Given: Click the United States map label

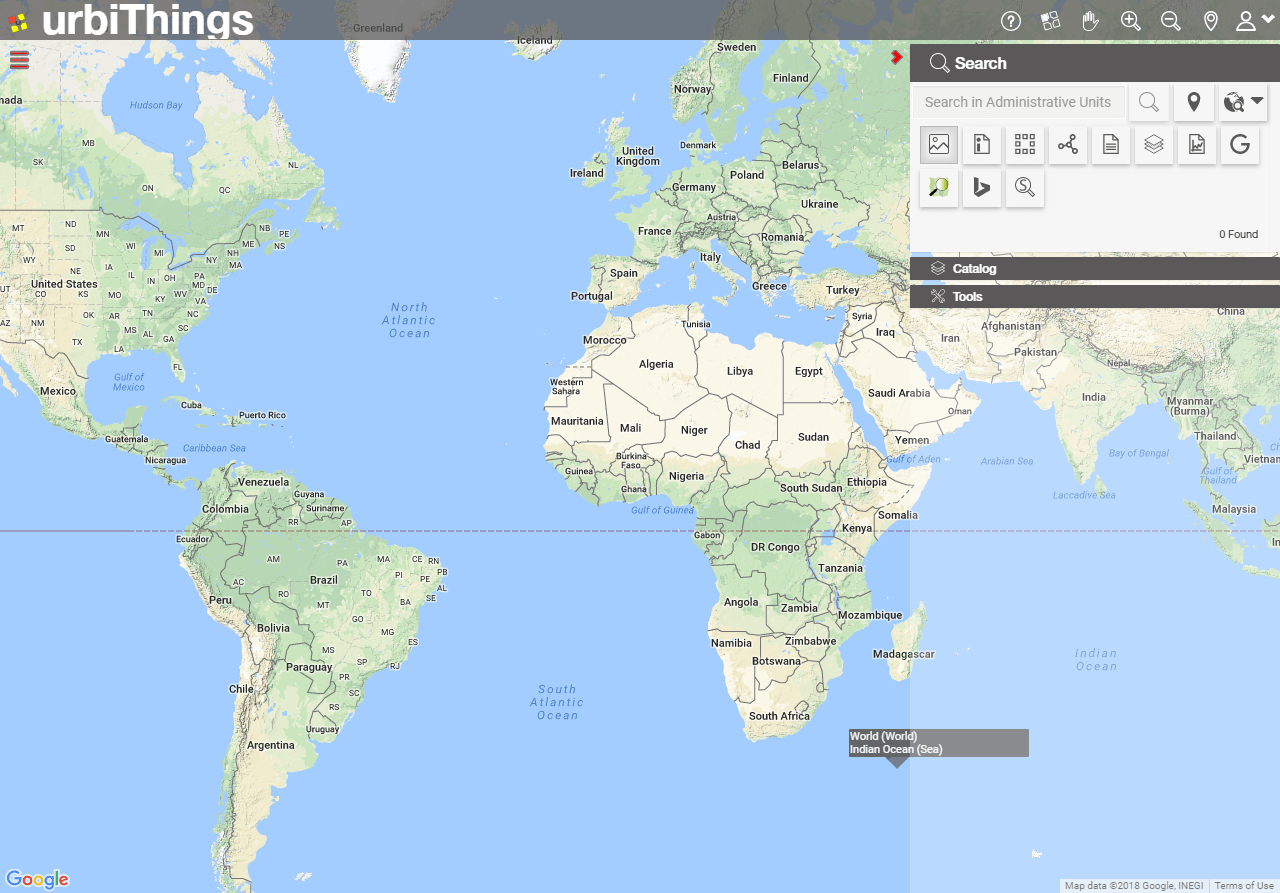Looking at the screenshot, I should point(64,284).
